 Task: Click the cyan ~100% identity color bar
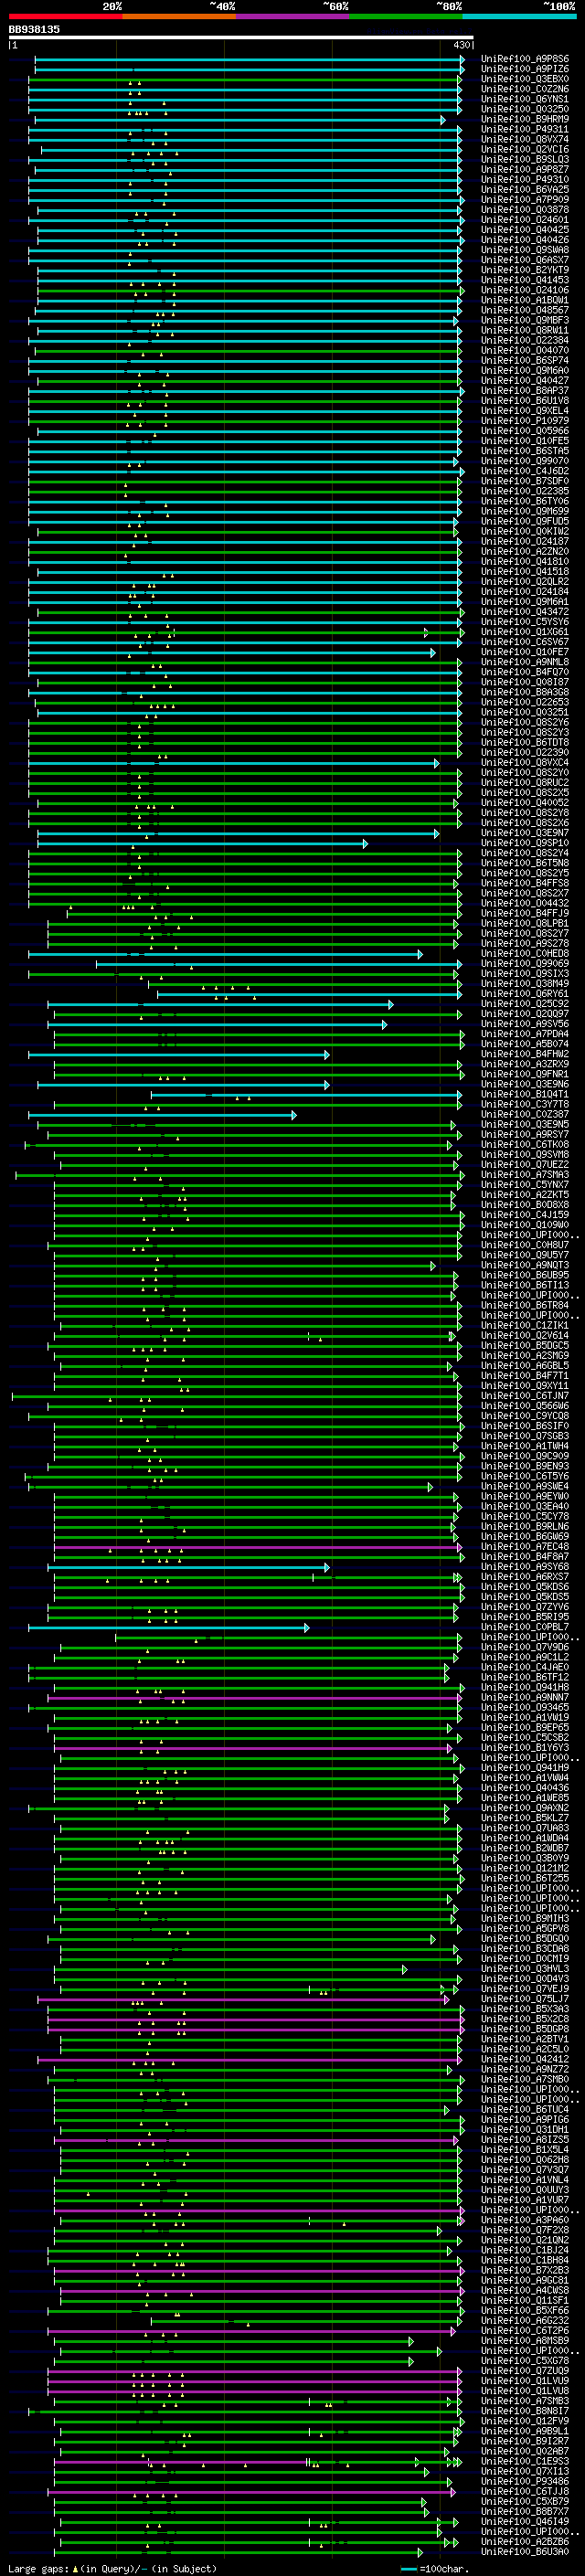tap(519, 16)
